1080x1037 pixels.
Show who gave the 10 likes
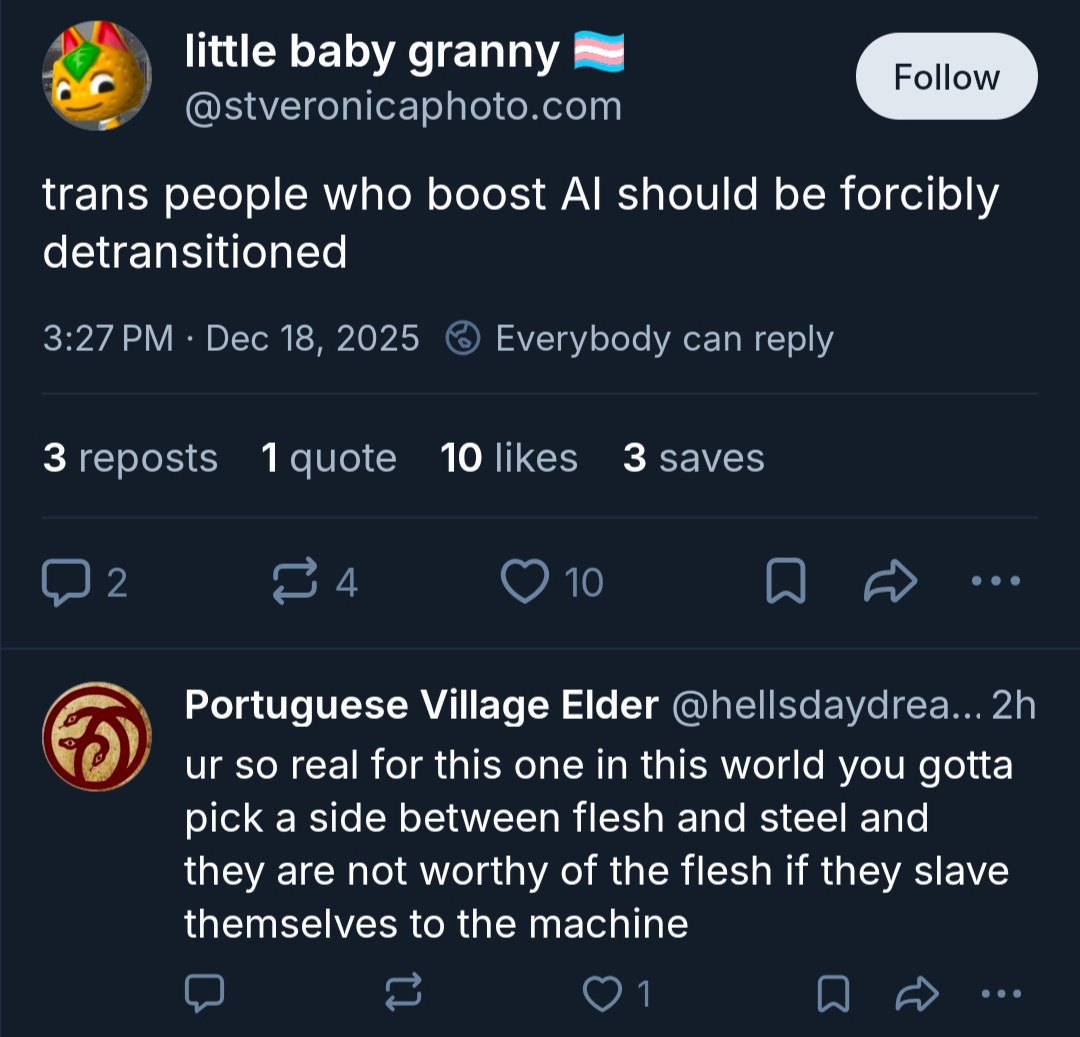[509, 458]
